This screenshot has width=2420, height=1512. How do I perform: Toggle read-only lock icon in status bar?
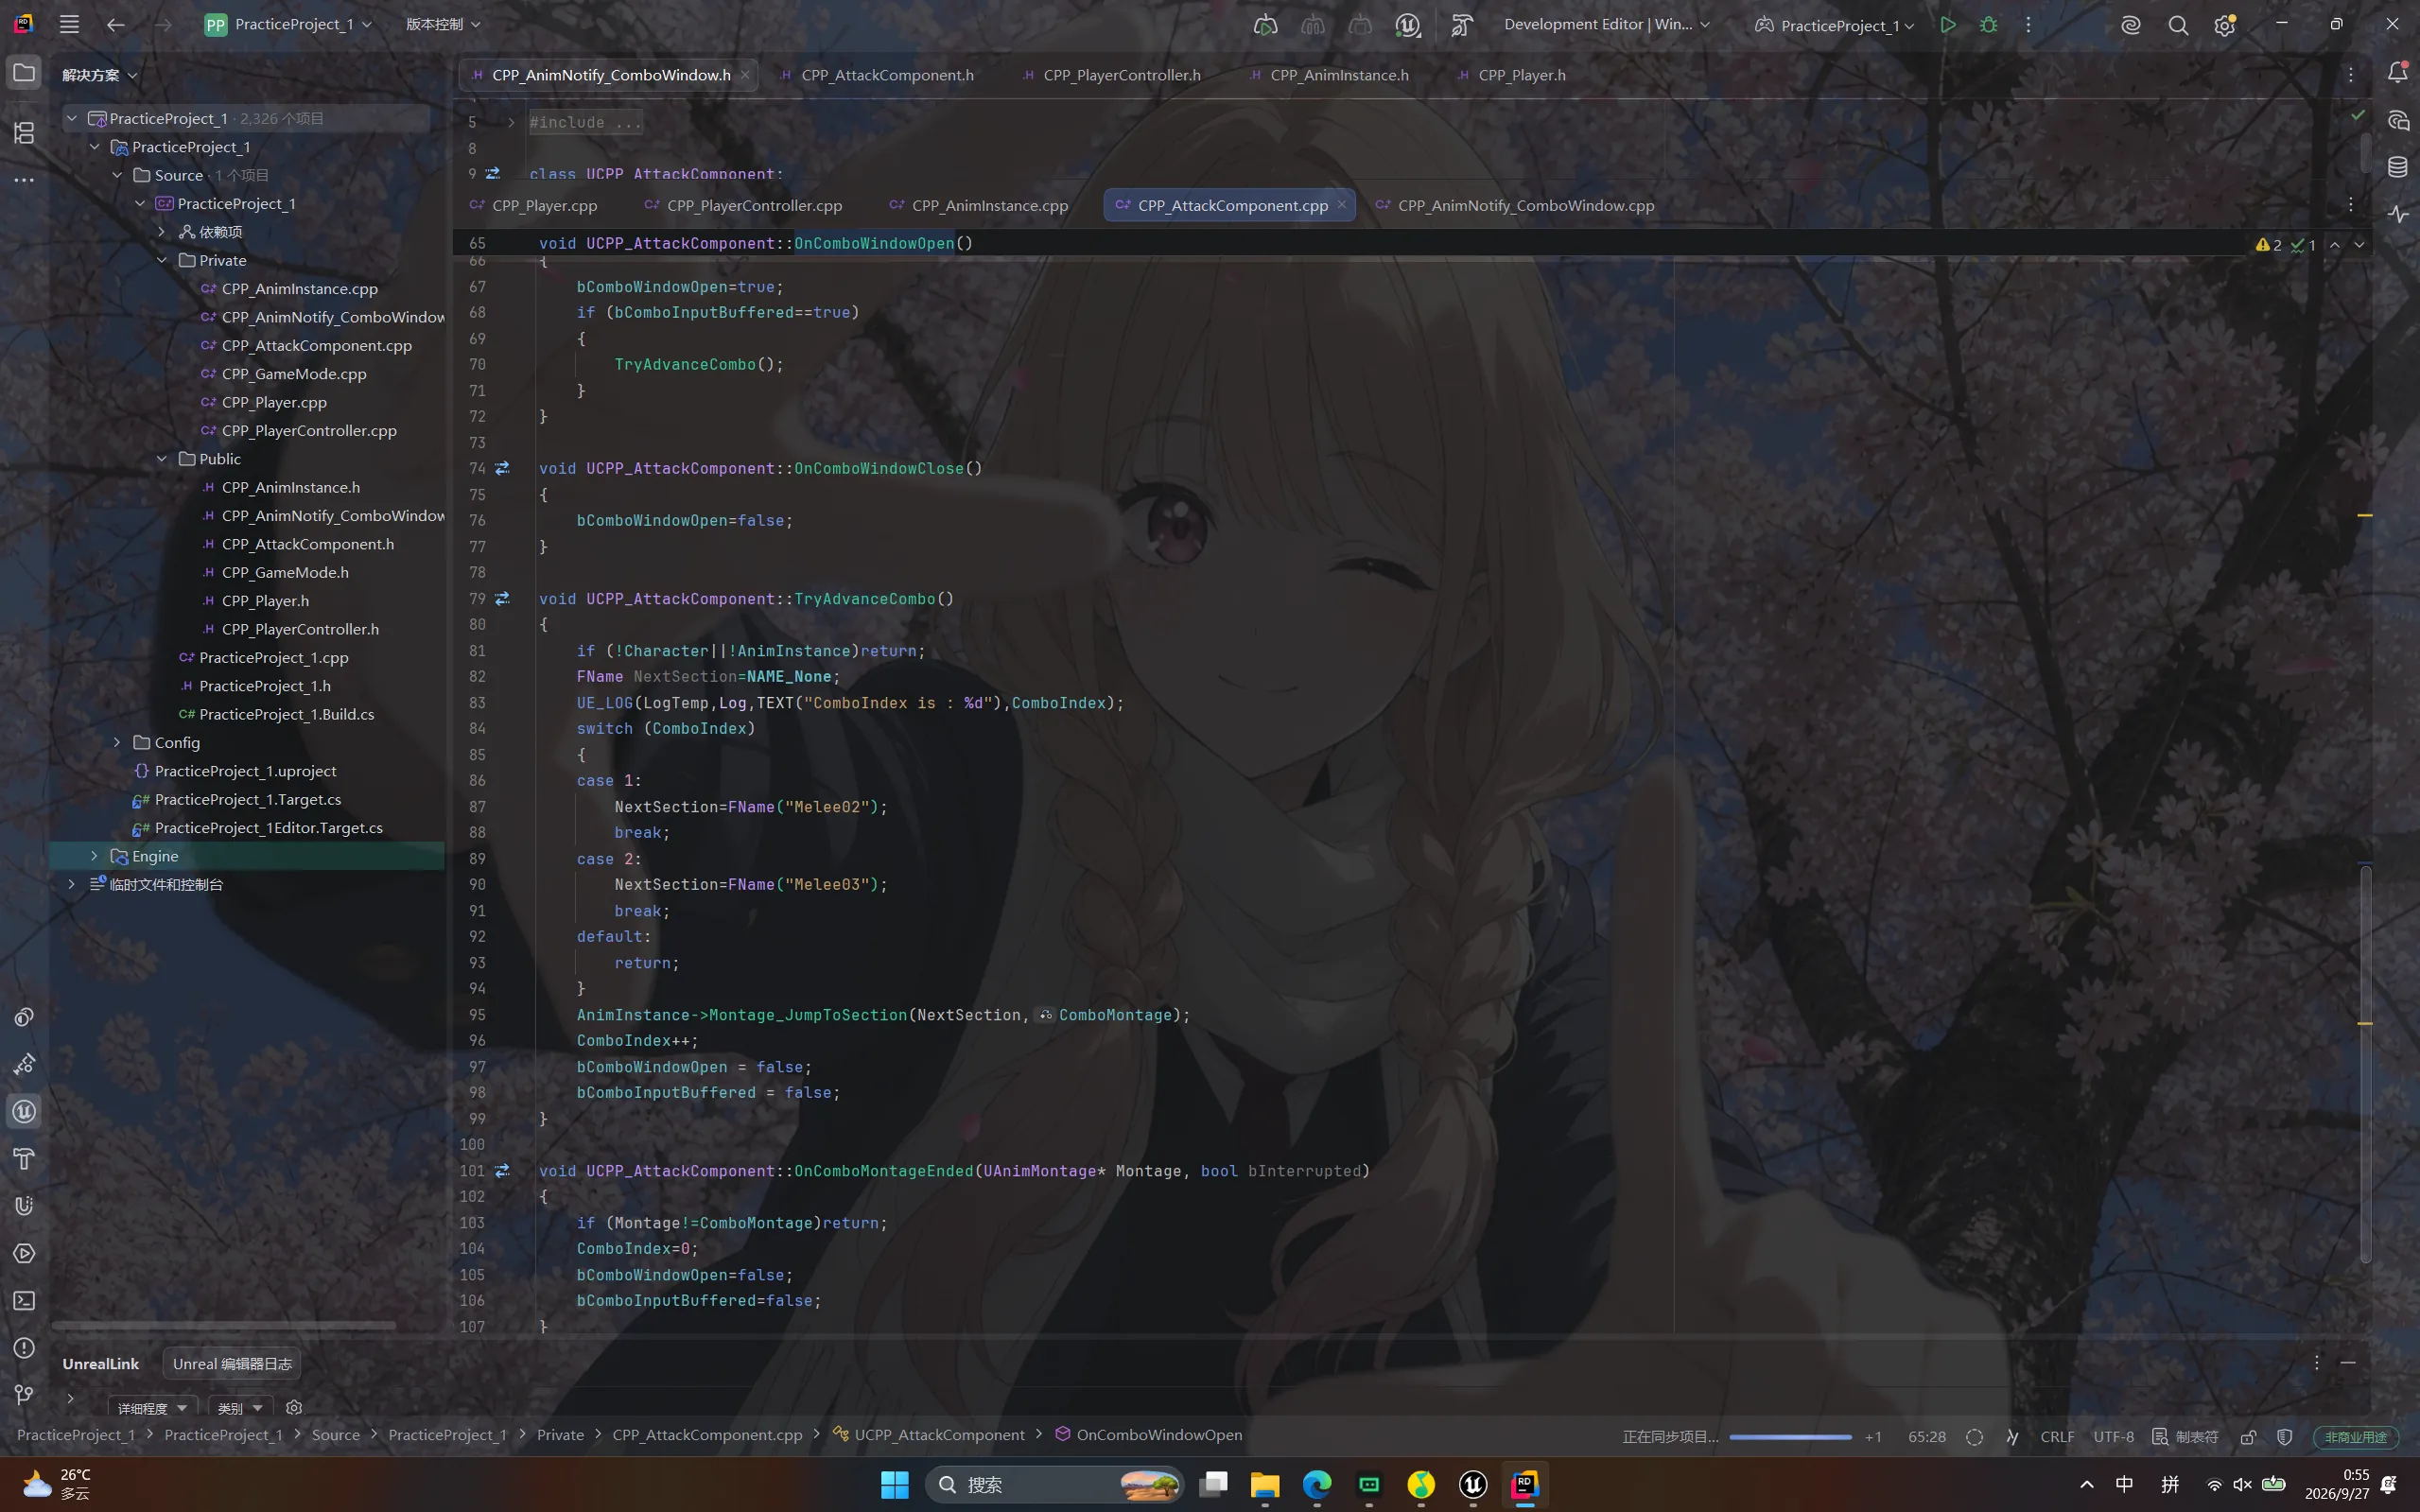2248,1436
